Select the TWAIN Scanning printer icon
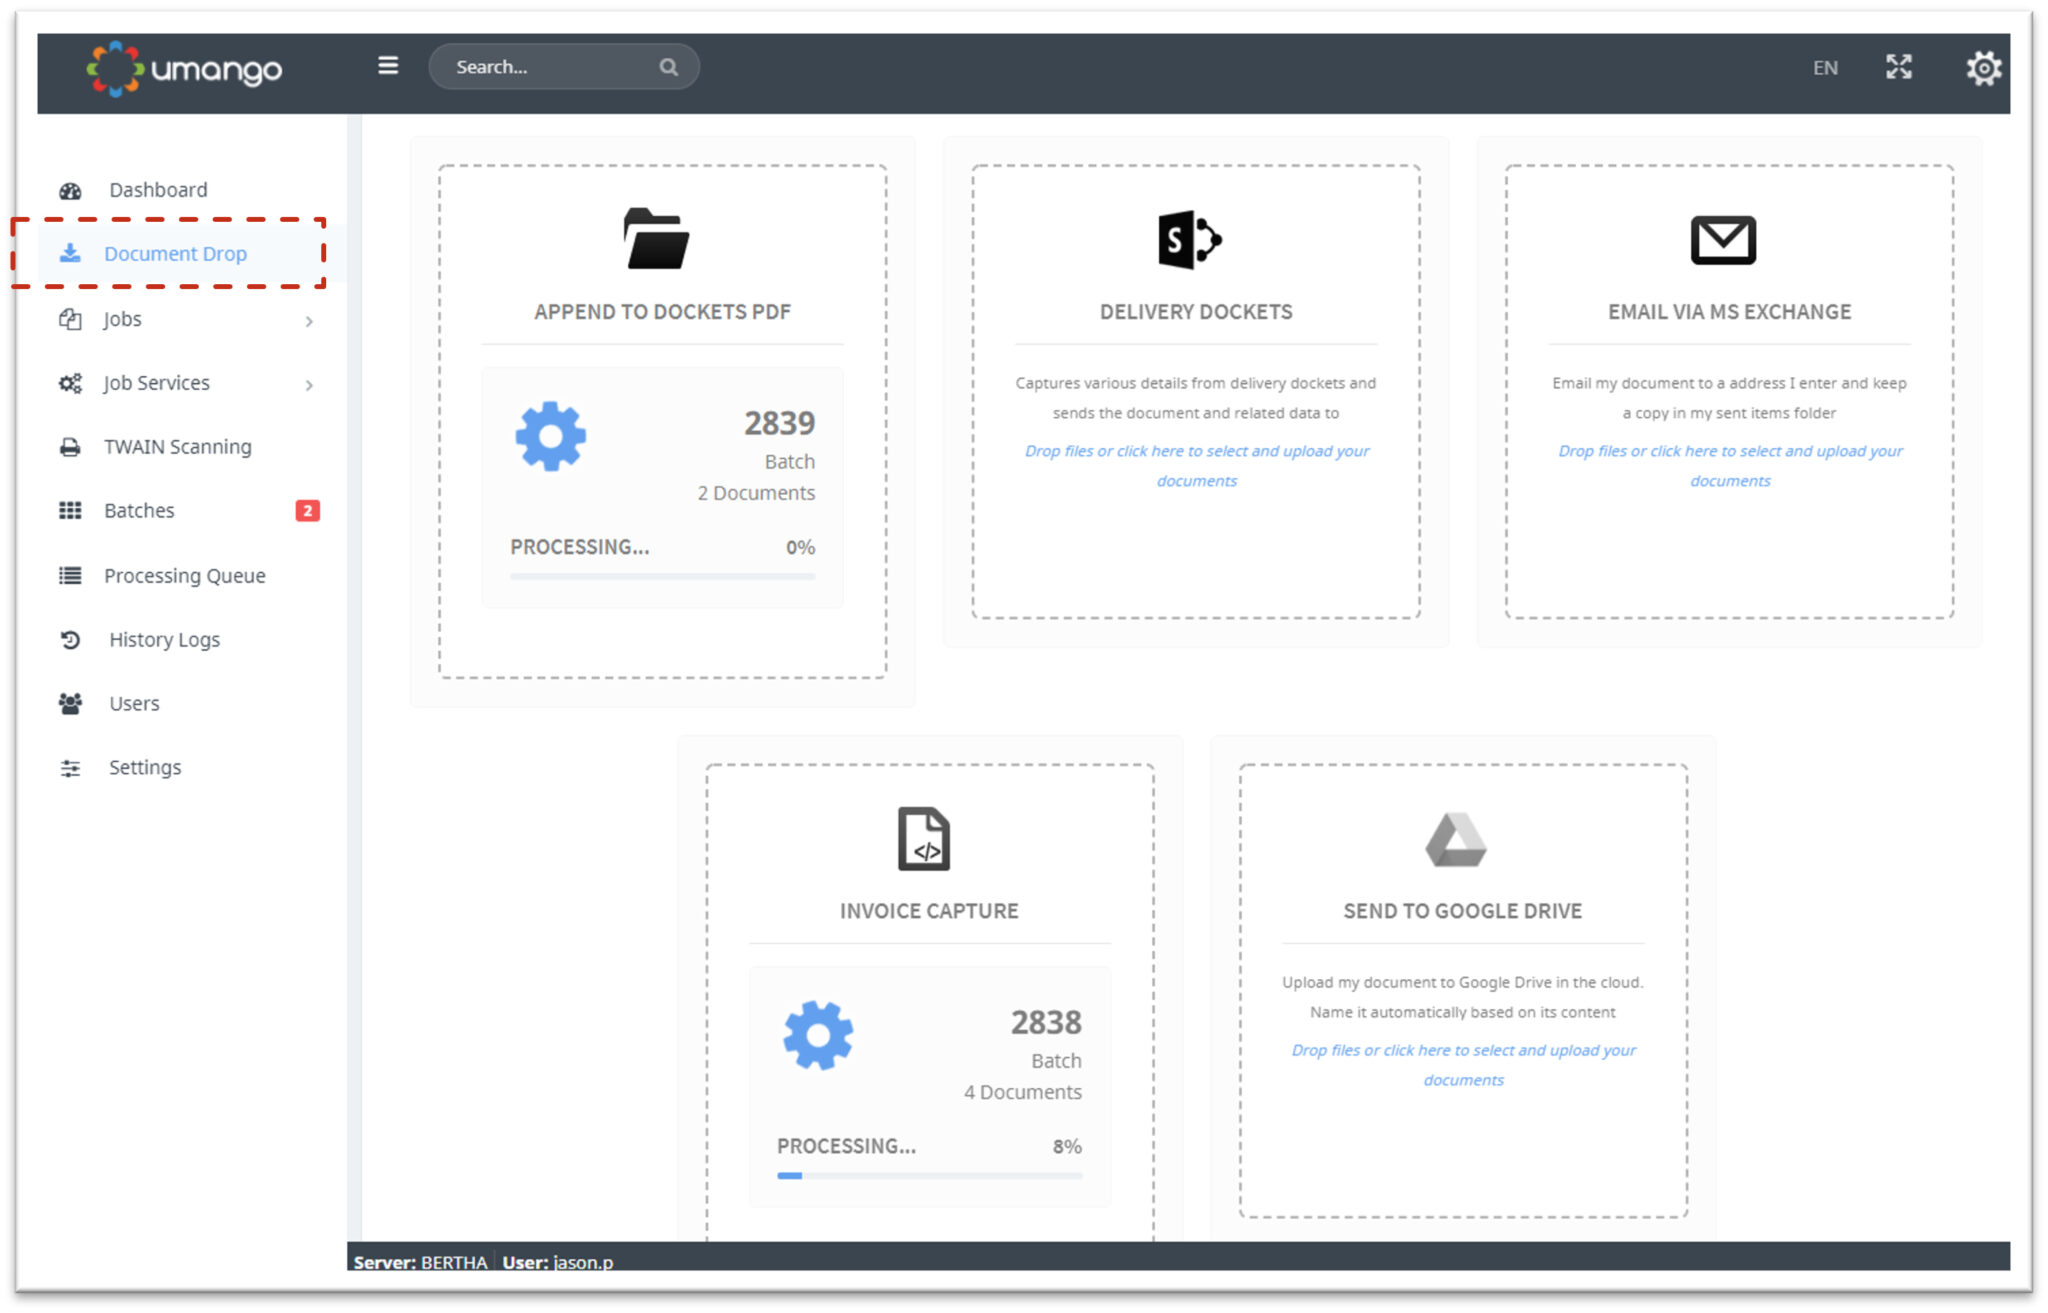 coord(69,446)
